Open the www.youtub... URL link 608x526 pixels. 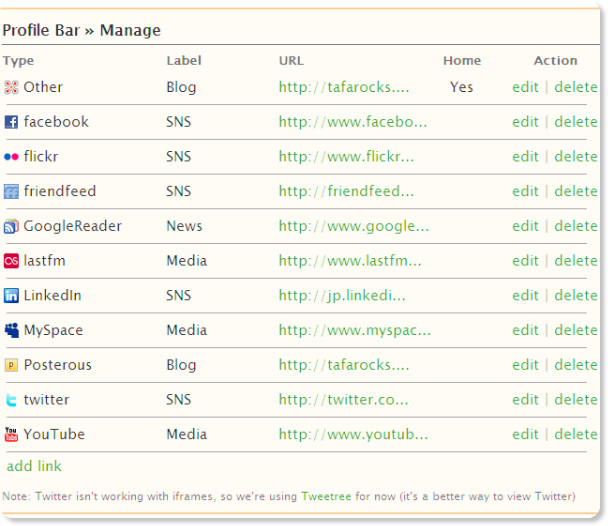354,435
